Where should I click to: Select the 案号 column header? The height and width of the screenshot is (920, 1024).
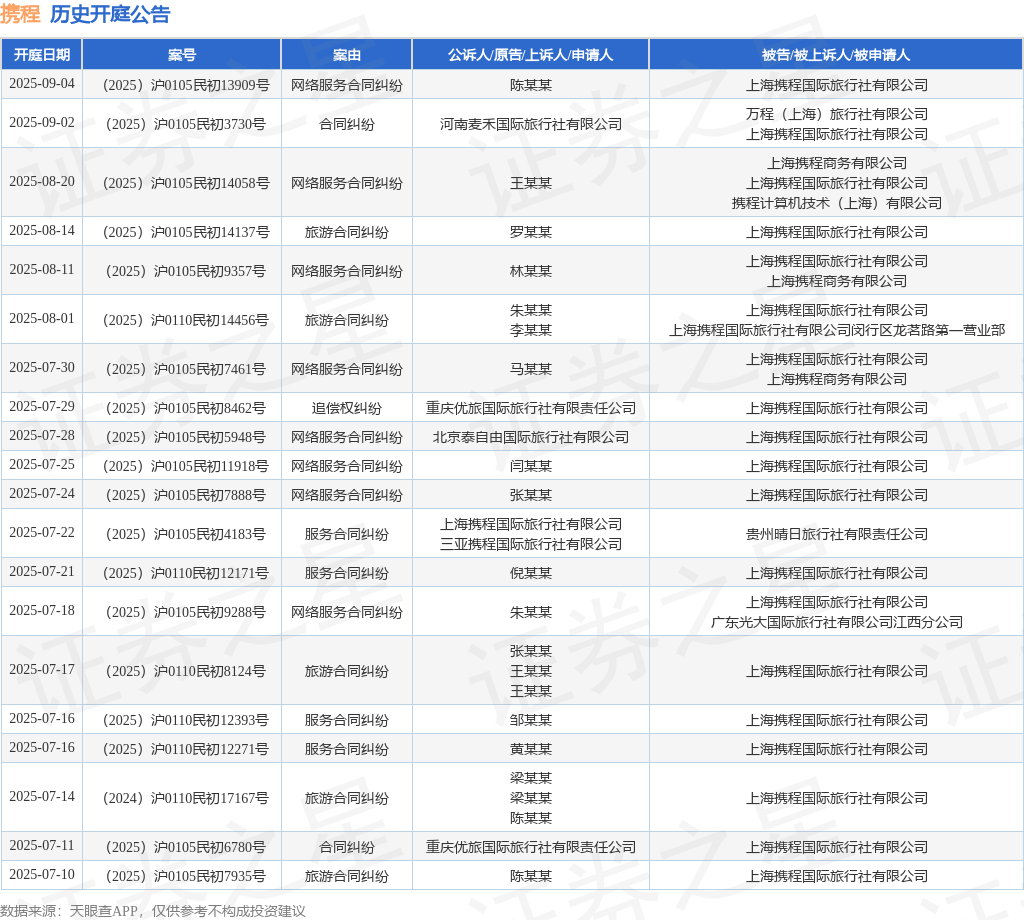tap(182, 55)
